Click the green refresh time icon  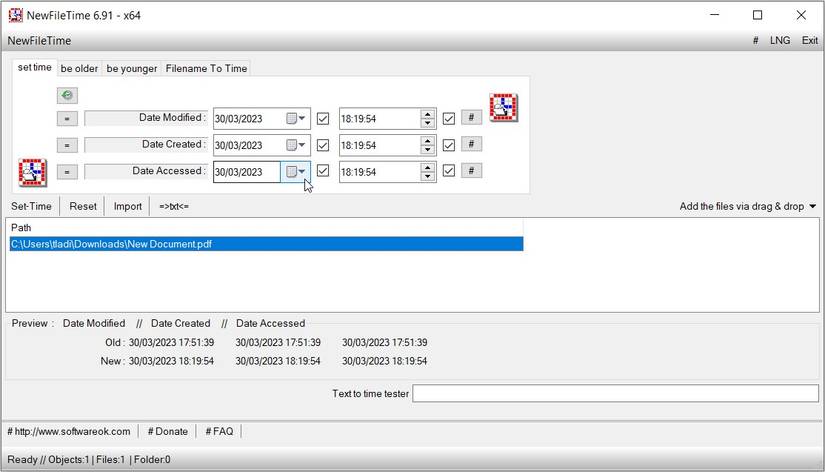[67, 95]
